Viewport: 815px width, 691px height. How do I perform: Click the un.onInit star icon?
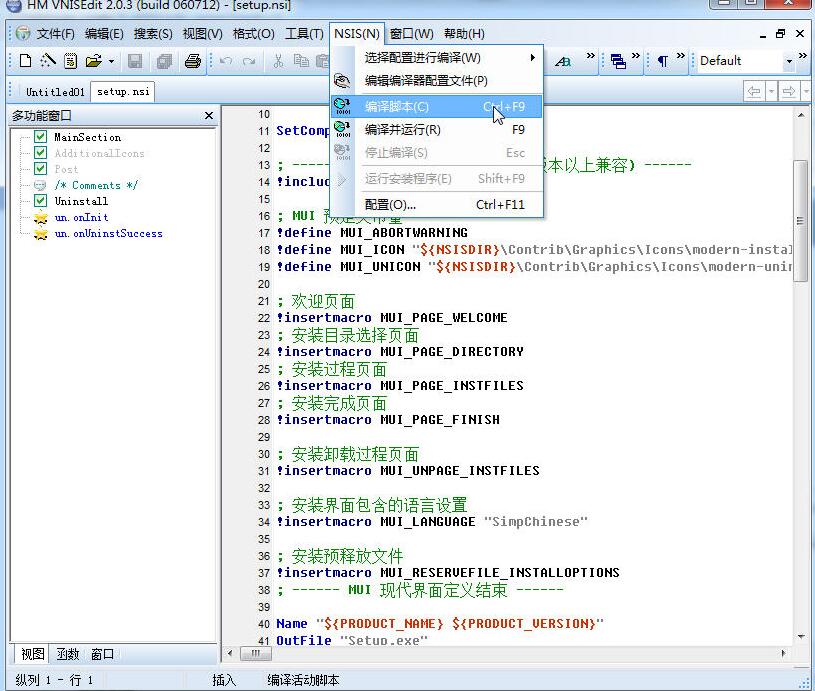click(x=41, y=217)
